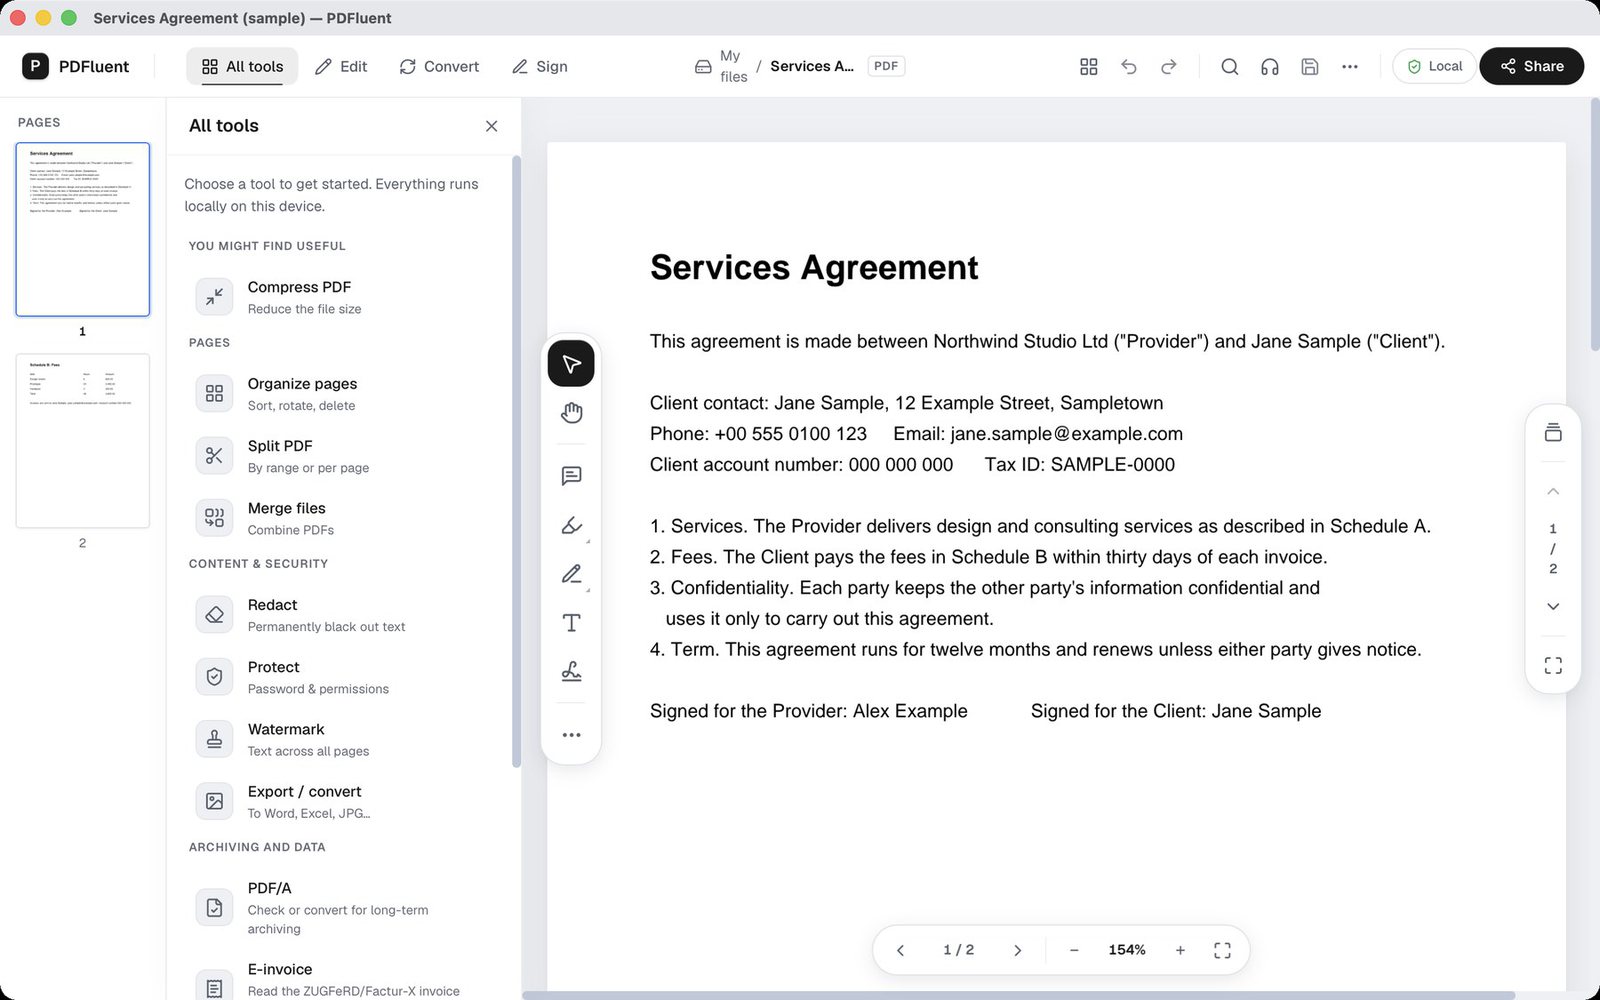This screenshot has height=1000, width=1600.
Task: Click the Share button
Action: [1531, 66]
